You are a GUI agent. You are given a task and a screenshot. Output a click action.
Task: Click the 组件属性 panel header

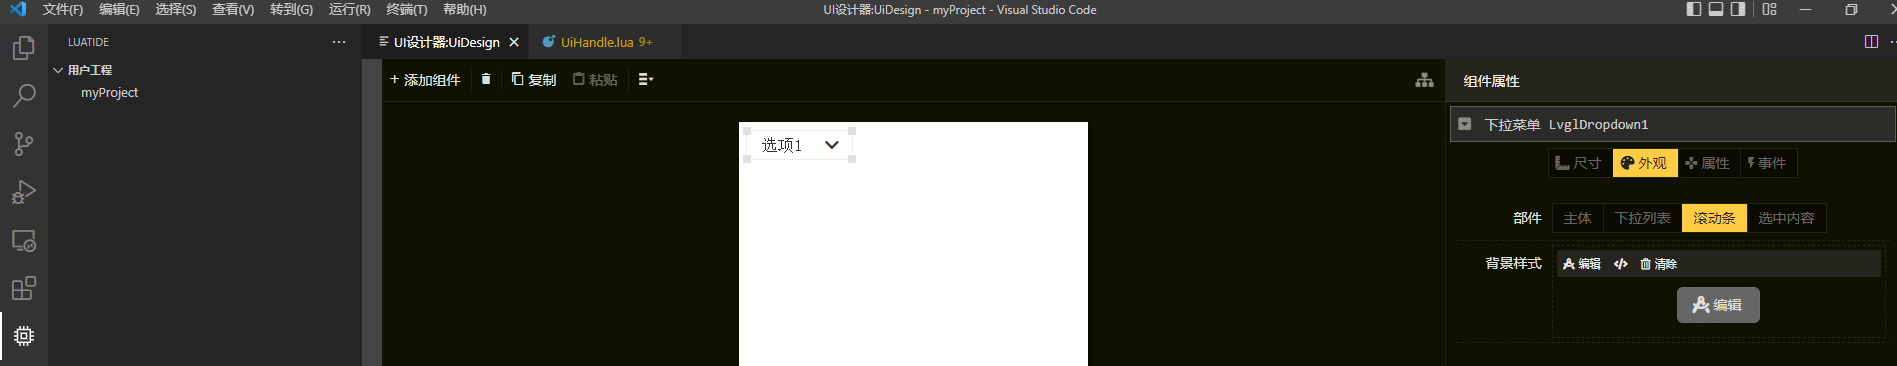(x=1491, y=81)
